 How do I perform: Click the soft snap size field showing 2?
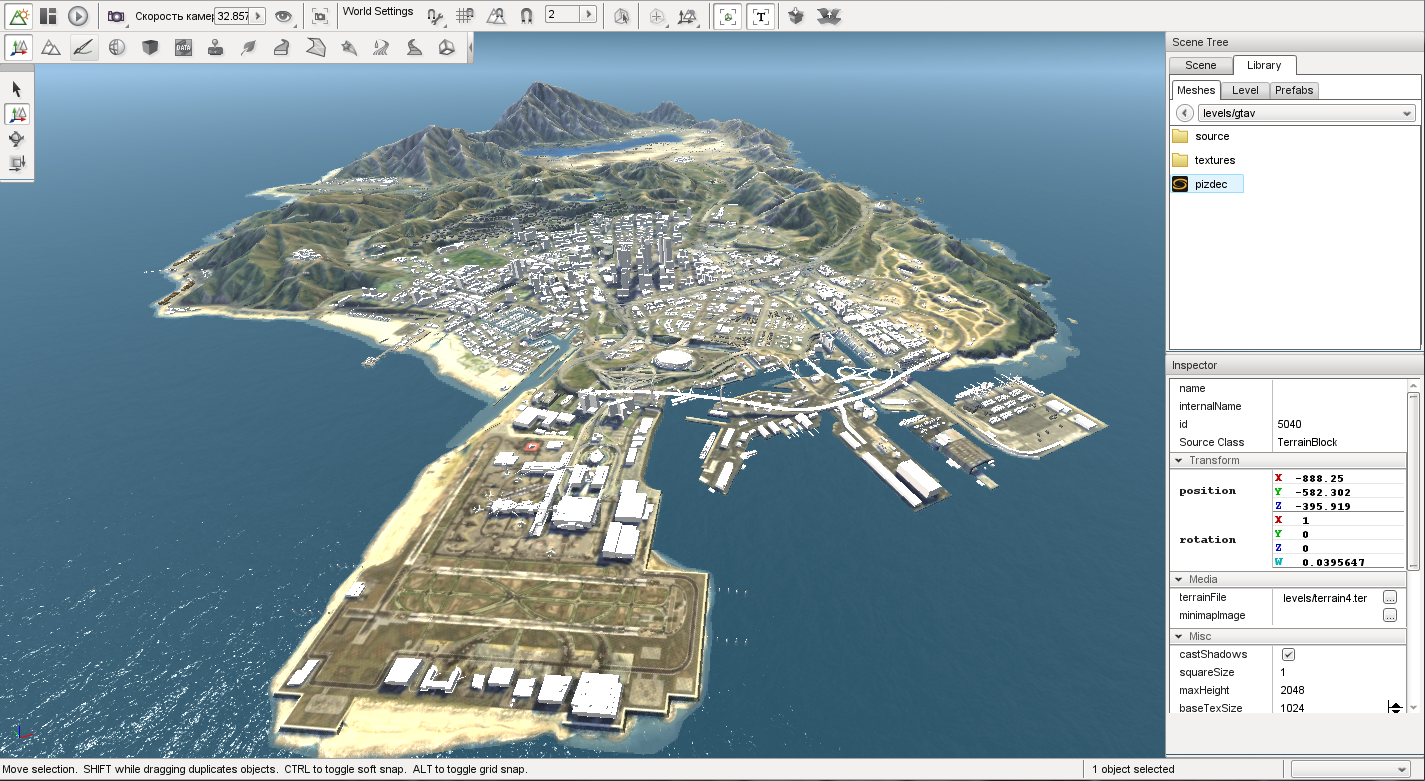563,15
